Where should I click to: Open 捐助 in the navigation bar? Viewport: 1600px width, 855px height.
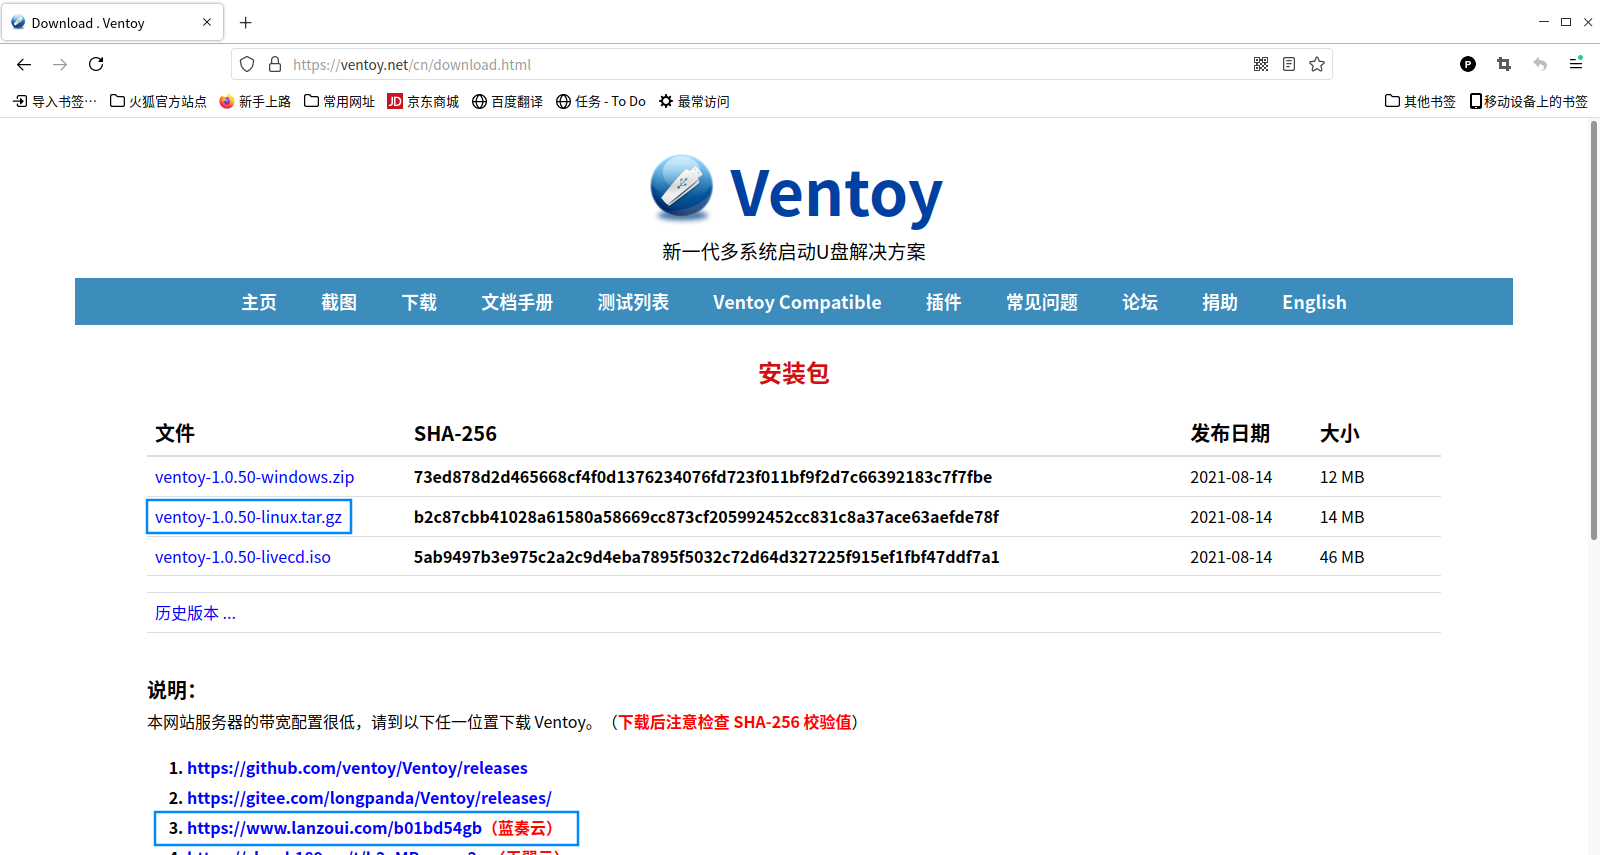[1220, 302]
